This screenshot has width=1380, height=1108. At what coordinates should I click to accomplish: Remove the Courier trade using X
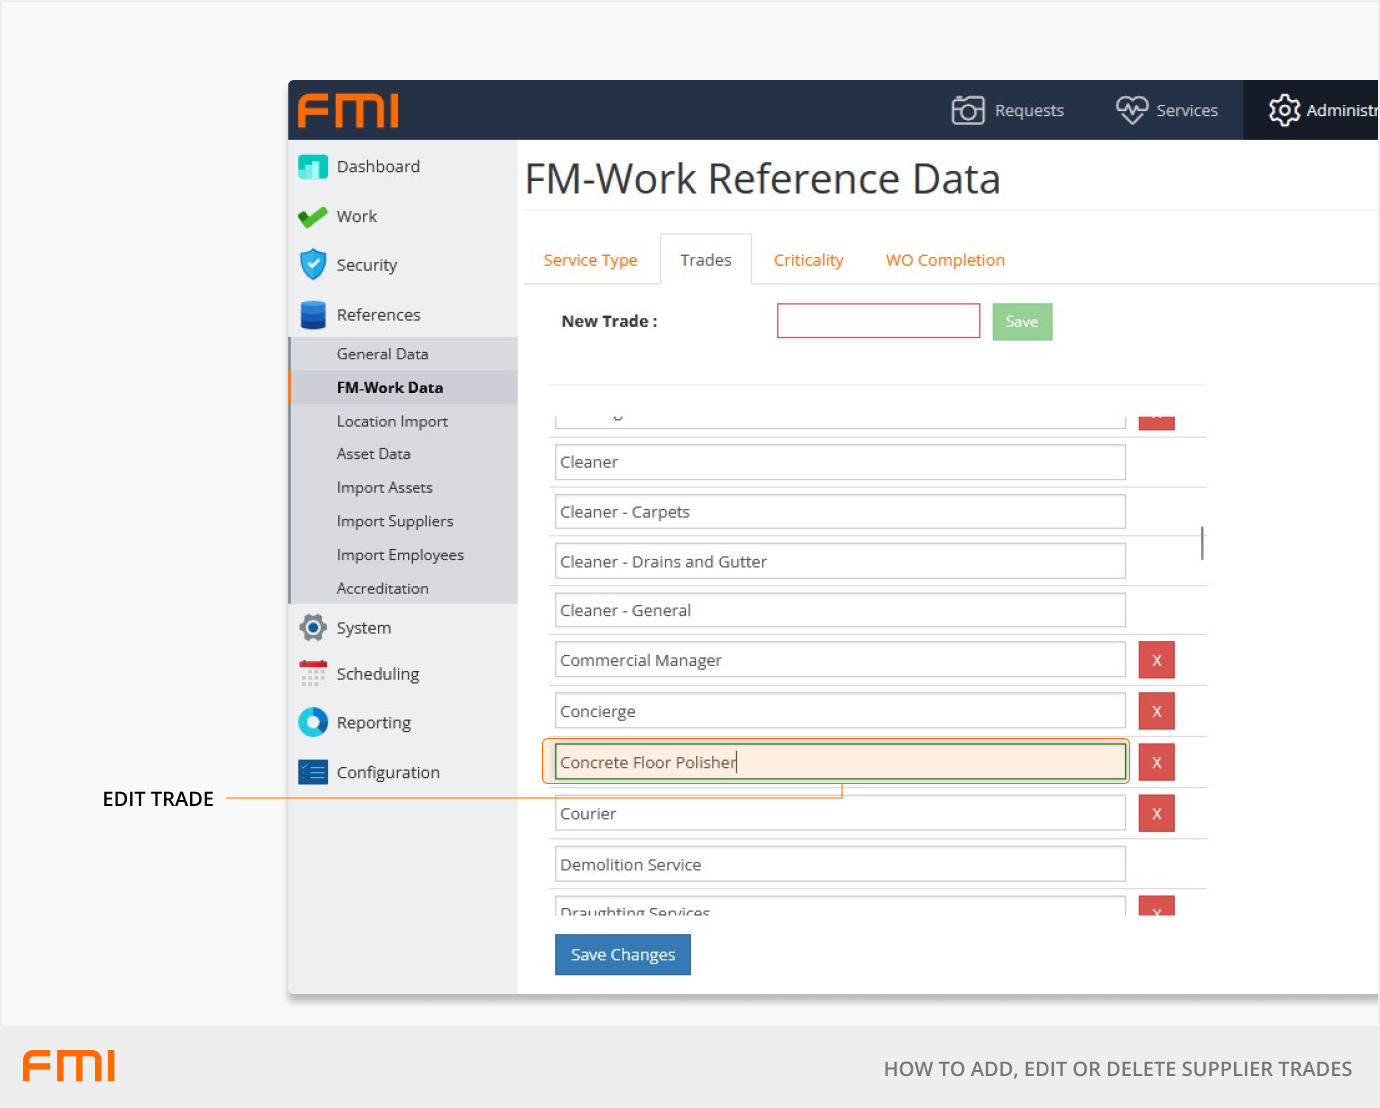pyautogui.click(x=1156, y=814)
